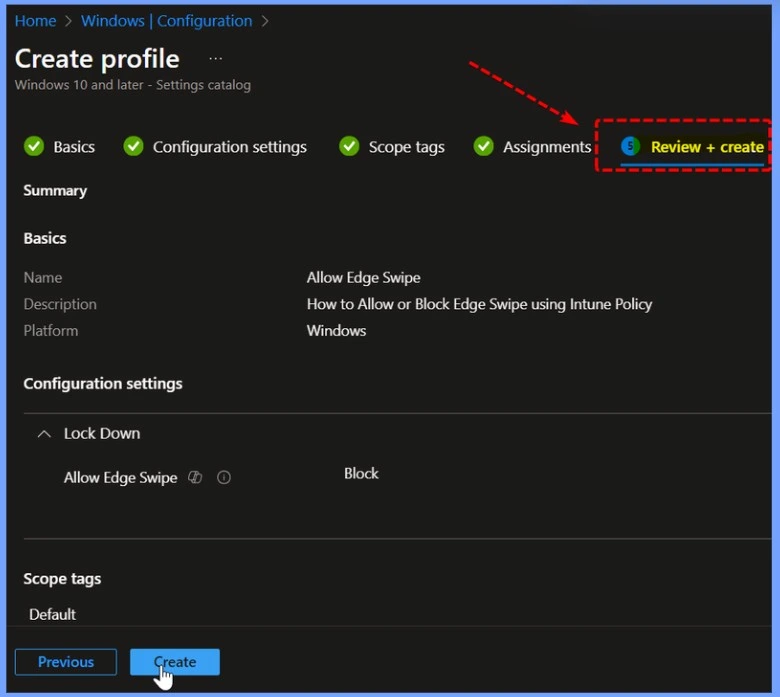Select the name value 'Allow Edge Swipe'
Viewport: 780px width, 697px height.
(364, 278)
